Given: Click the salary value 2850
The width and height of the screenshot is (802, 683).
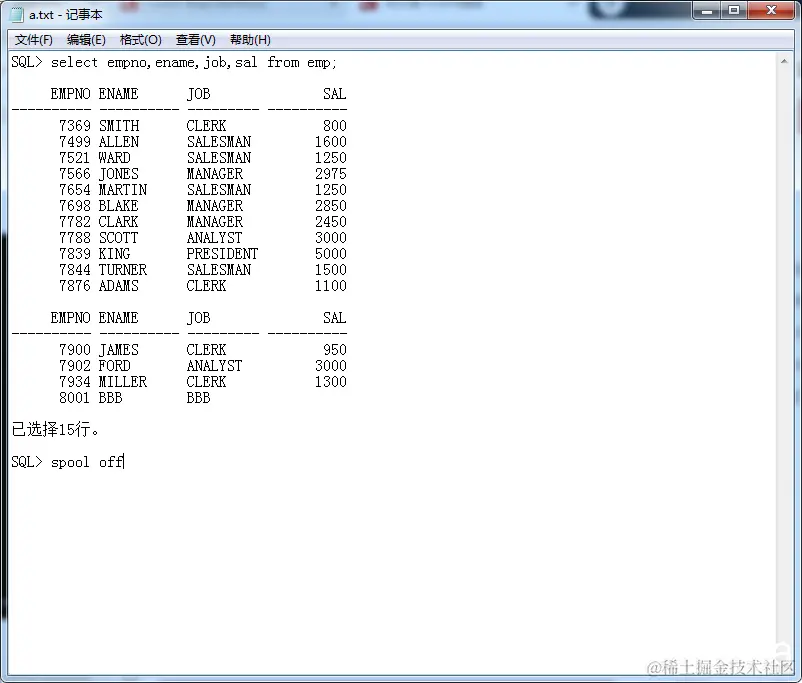Looking at the screenshot, I should [331, 206].
